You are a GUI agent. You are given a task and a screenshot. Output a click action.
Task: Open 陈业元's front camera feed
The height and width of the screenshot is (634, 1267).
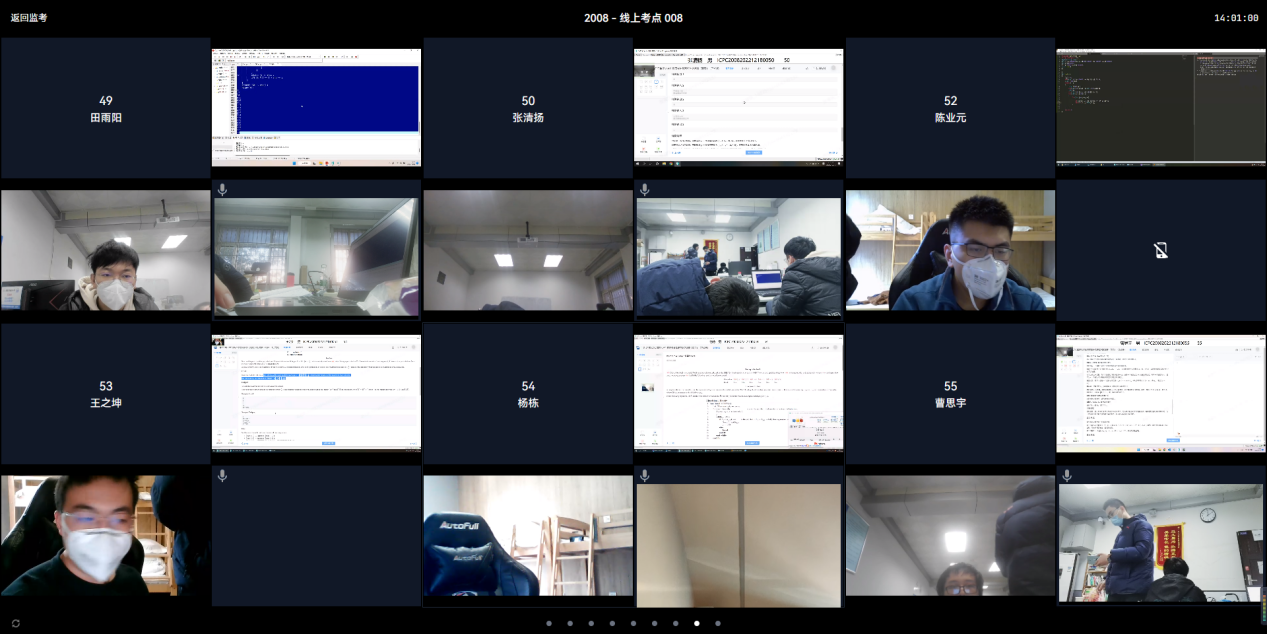coord(950,250)
